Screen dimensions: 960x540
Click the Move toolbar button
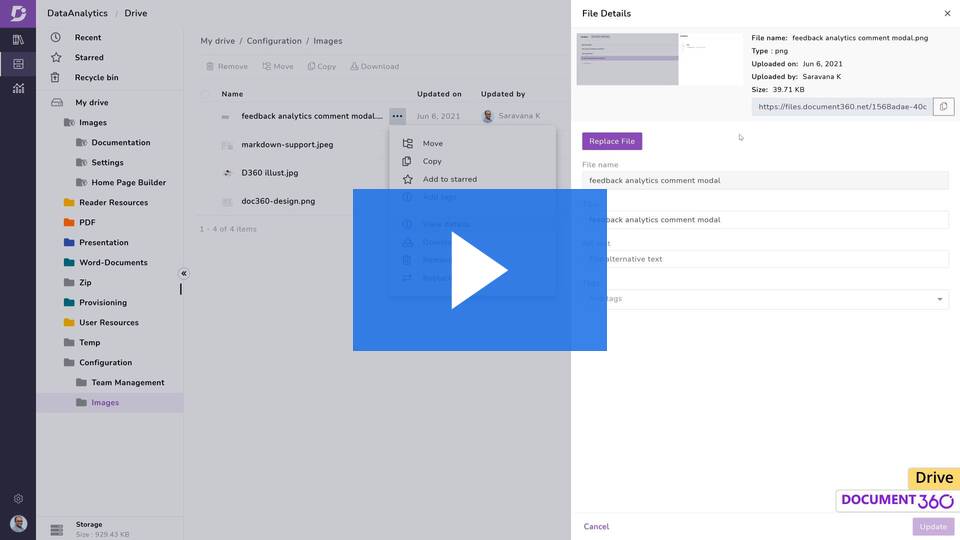278,67
